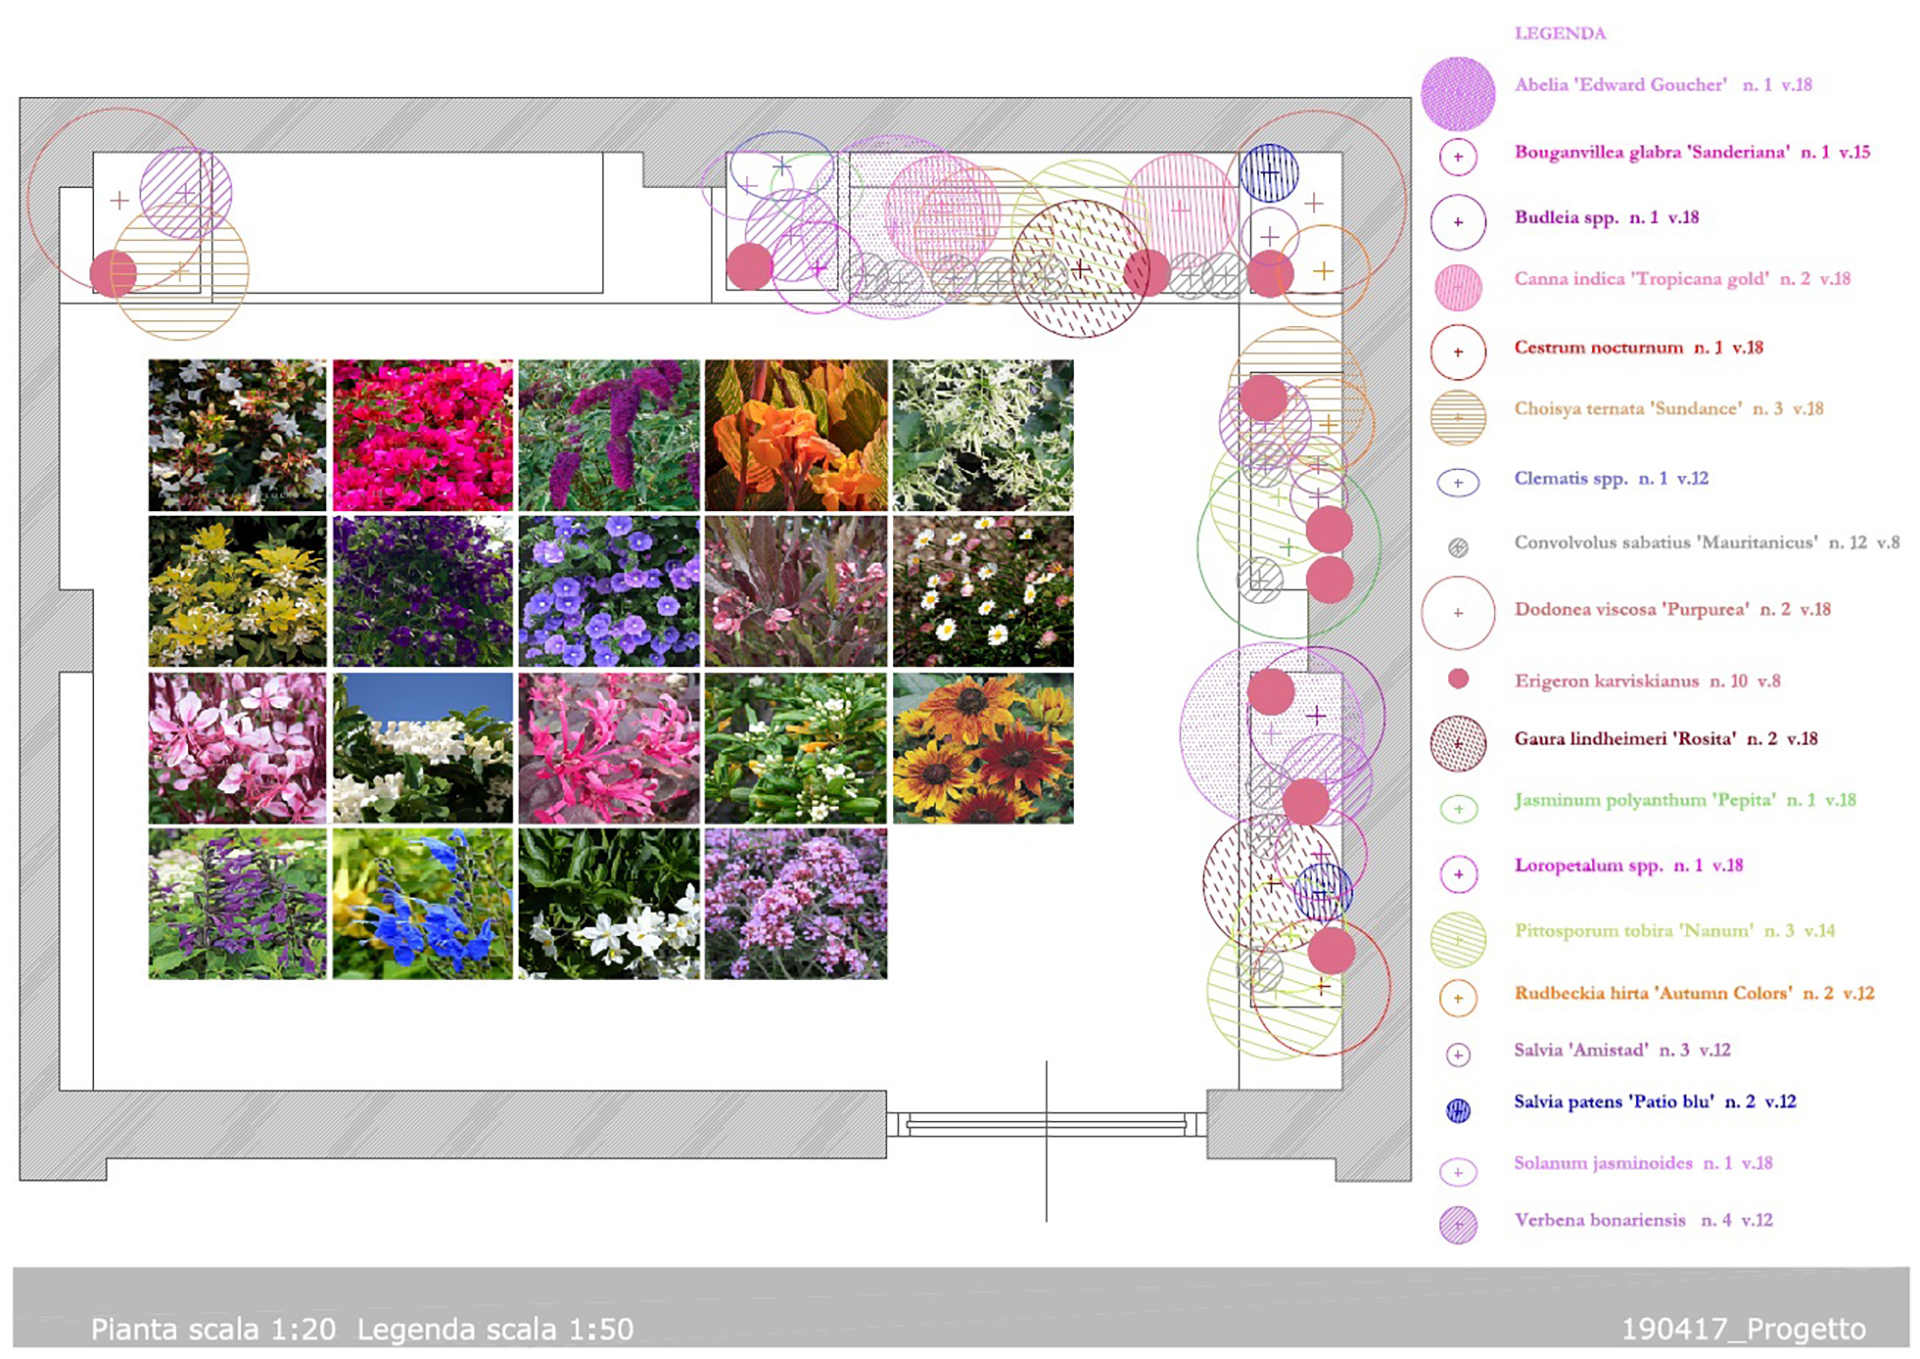Click the Abelia 'Edward Goucher' legend symbol
1920x1359 pixels.
(1458, 94)
